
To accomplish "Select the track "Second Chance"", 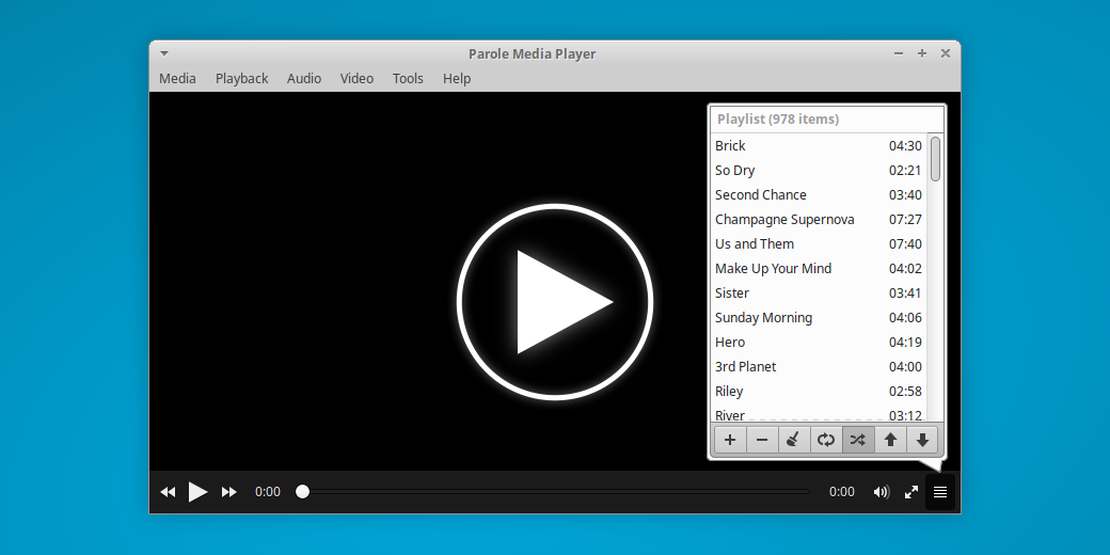I will [x=818, y=195].
